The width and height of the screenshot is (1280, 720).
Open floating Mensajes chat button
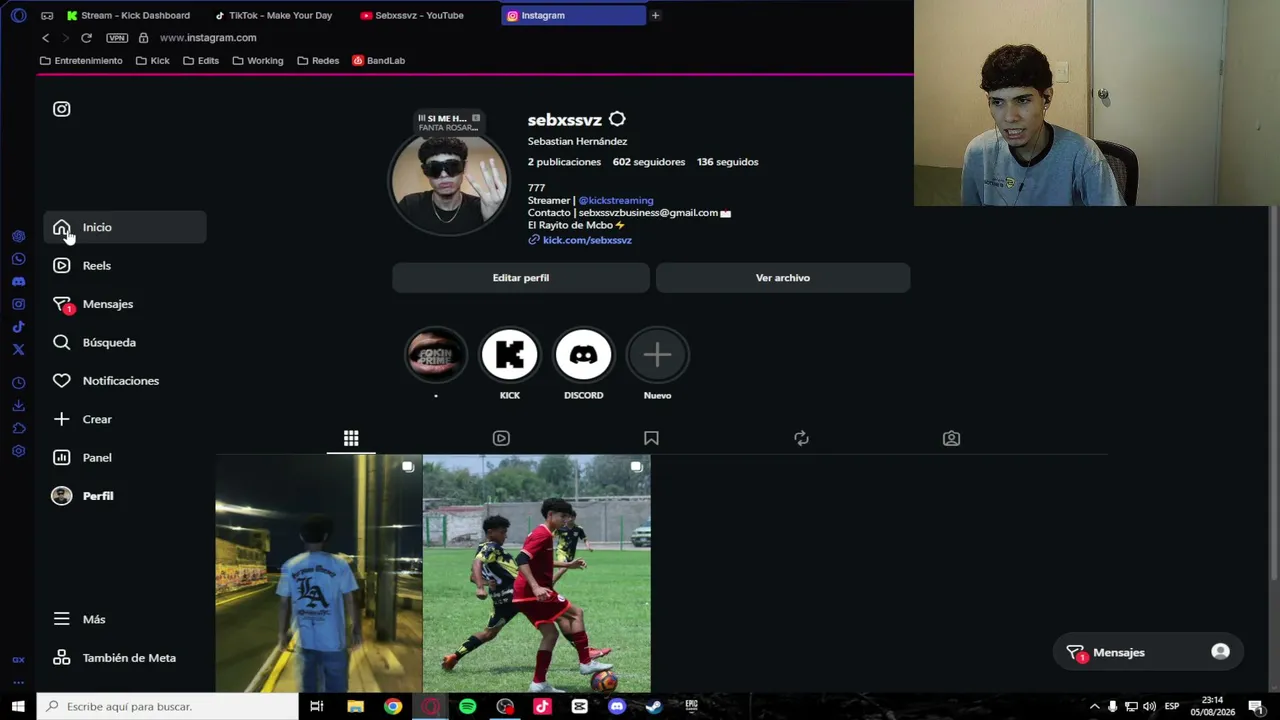1148,652
